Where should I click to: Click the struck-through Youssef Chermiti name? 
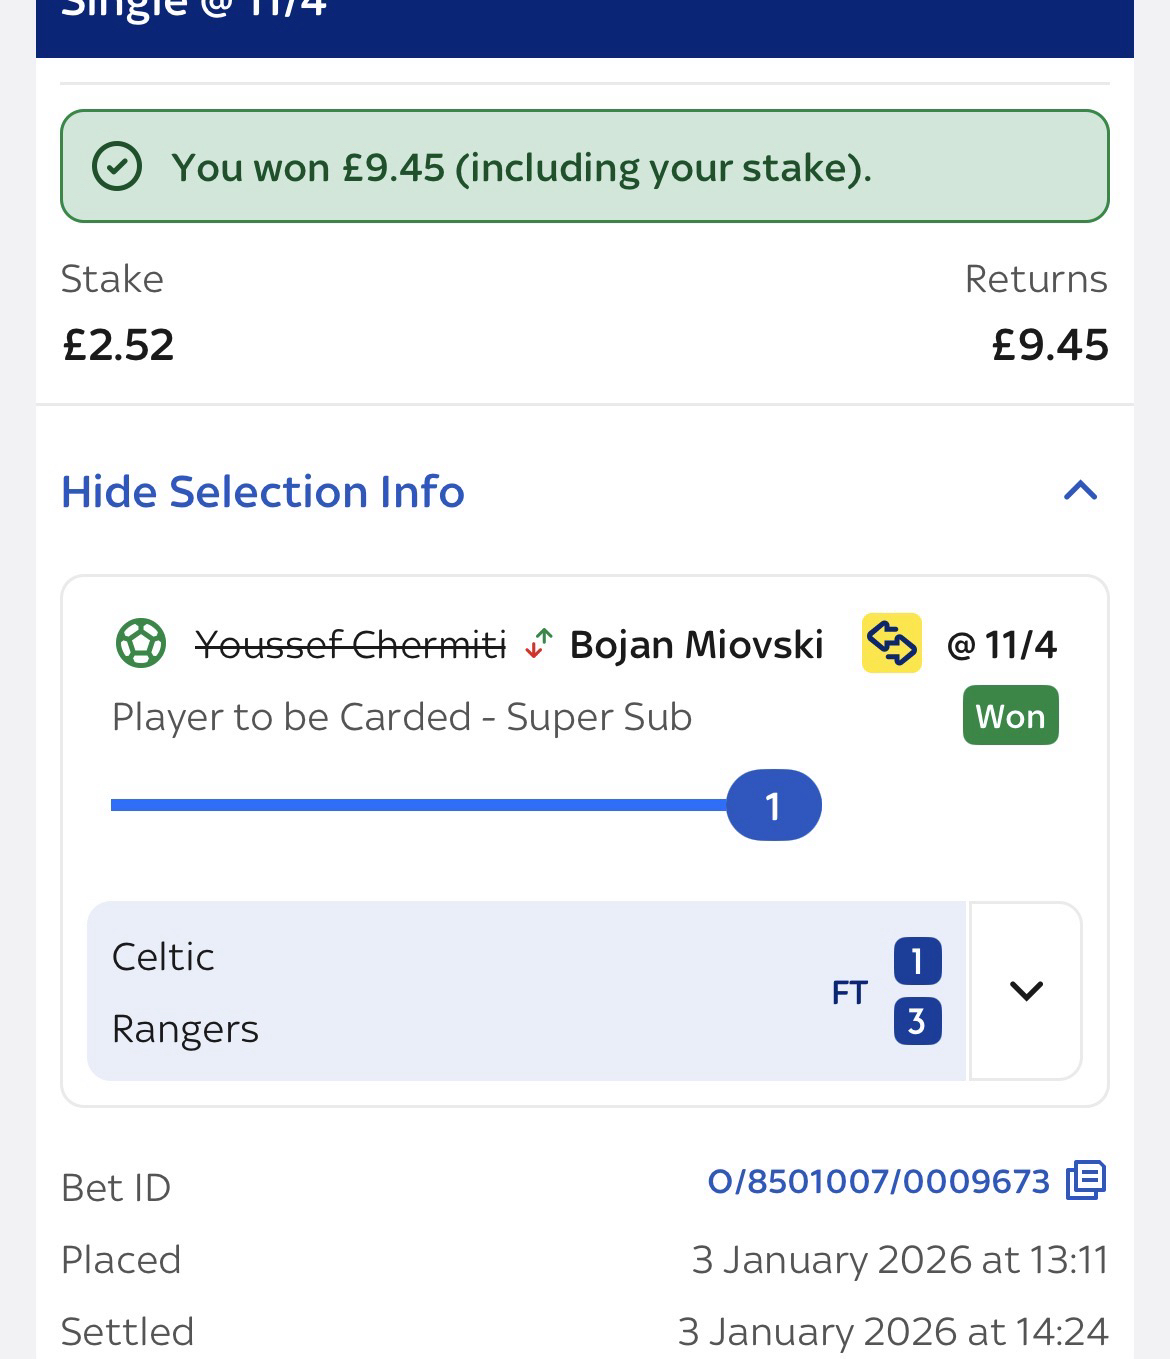[350, 645]
